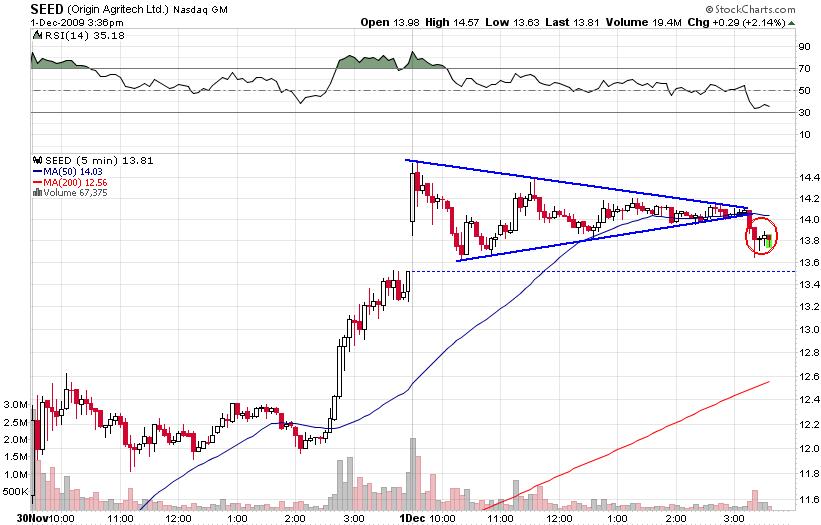
Task: Click the SEED ticker symbol title
Action: 47,9
